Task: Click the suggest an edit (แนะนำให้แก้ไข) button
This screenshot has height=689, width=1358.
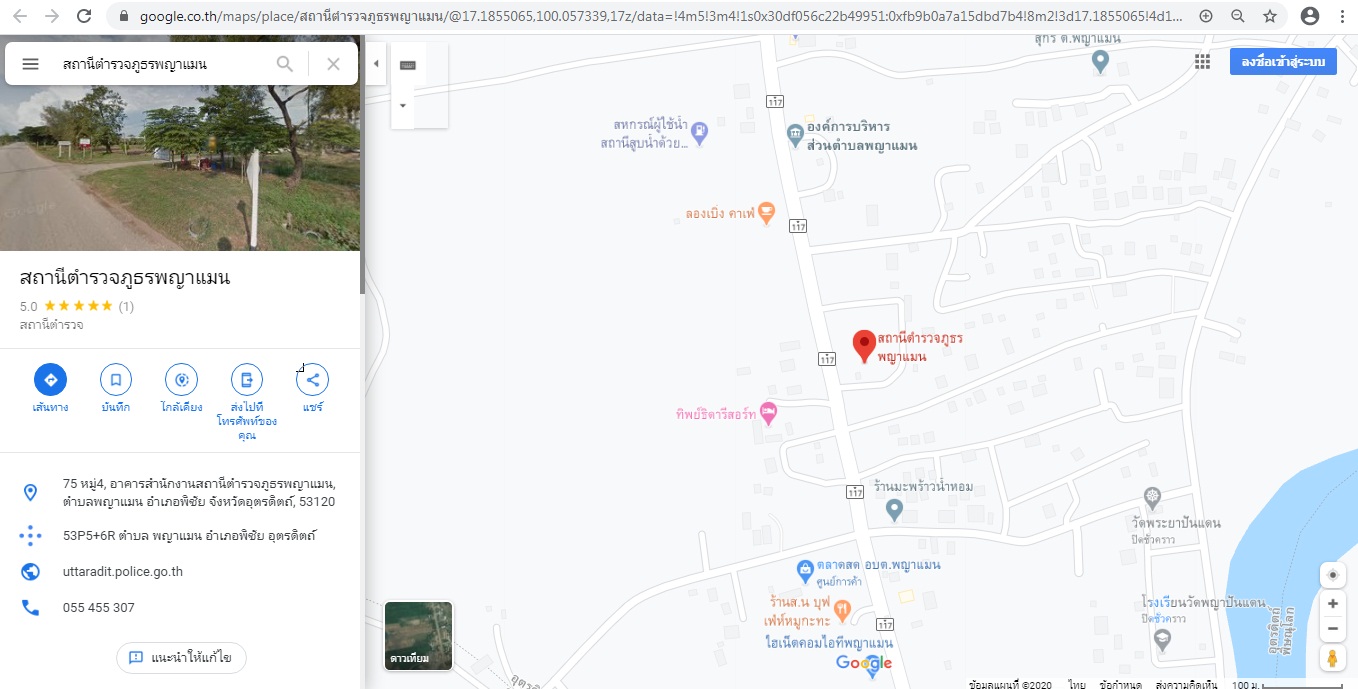Action: 181,658
